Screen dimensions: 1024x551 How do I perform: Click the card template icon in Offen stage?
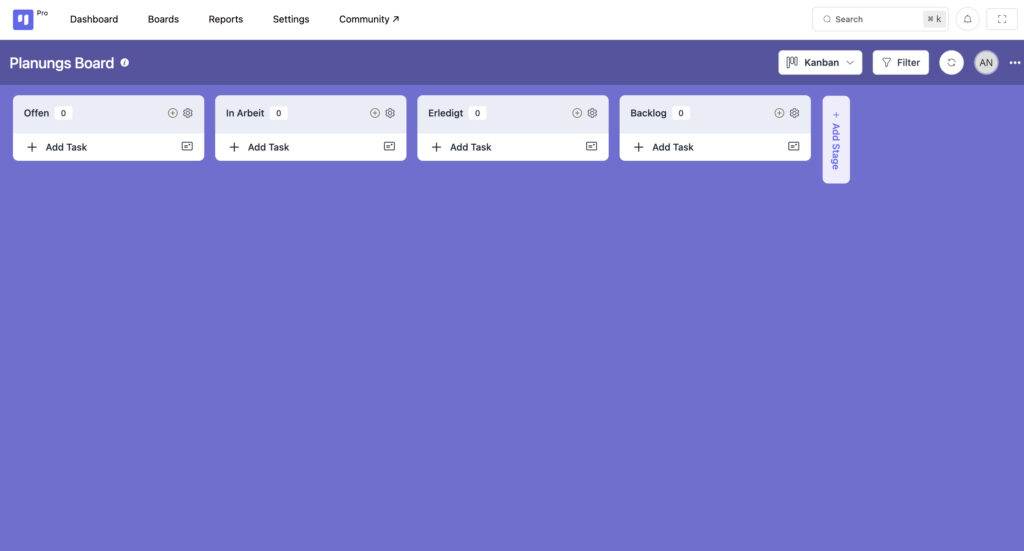click(x=187, y=146)
